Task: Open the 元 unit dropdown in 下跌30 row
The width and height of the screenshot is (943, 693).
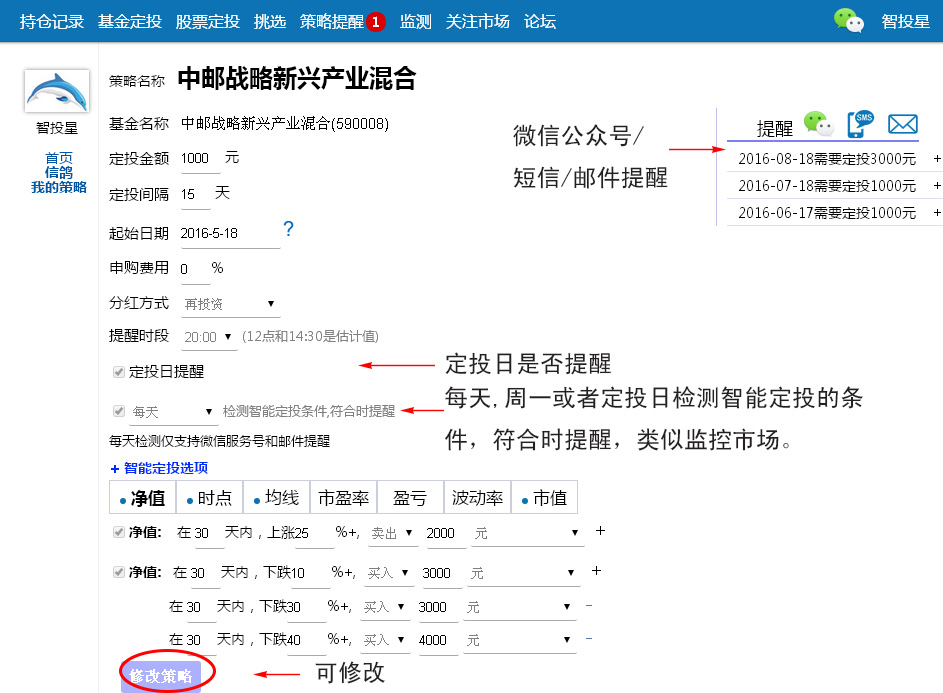Action: pos(520,607)
